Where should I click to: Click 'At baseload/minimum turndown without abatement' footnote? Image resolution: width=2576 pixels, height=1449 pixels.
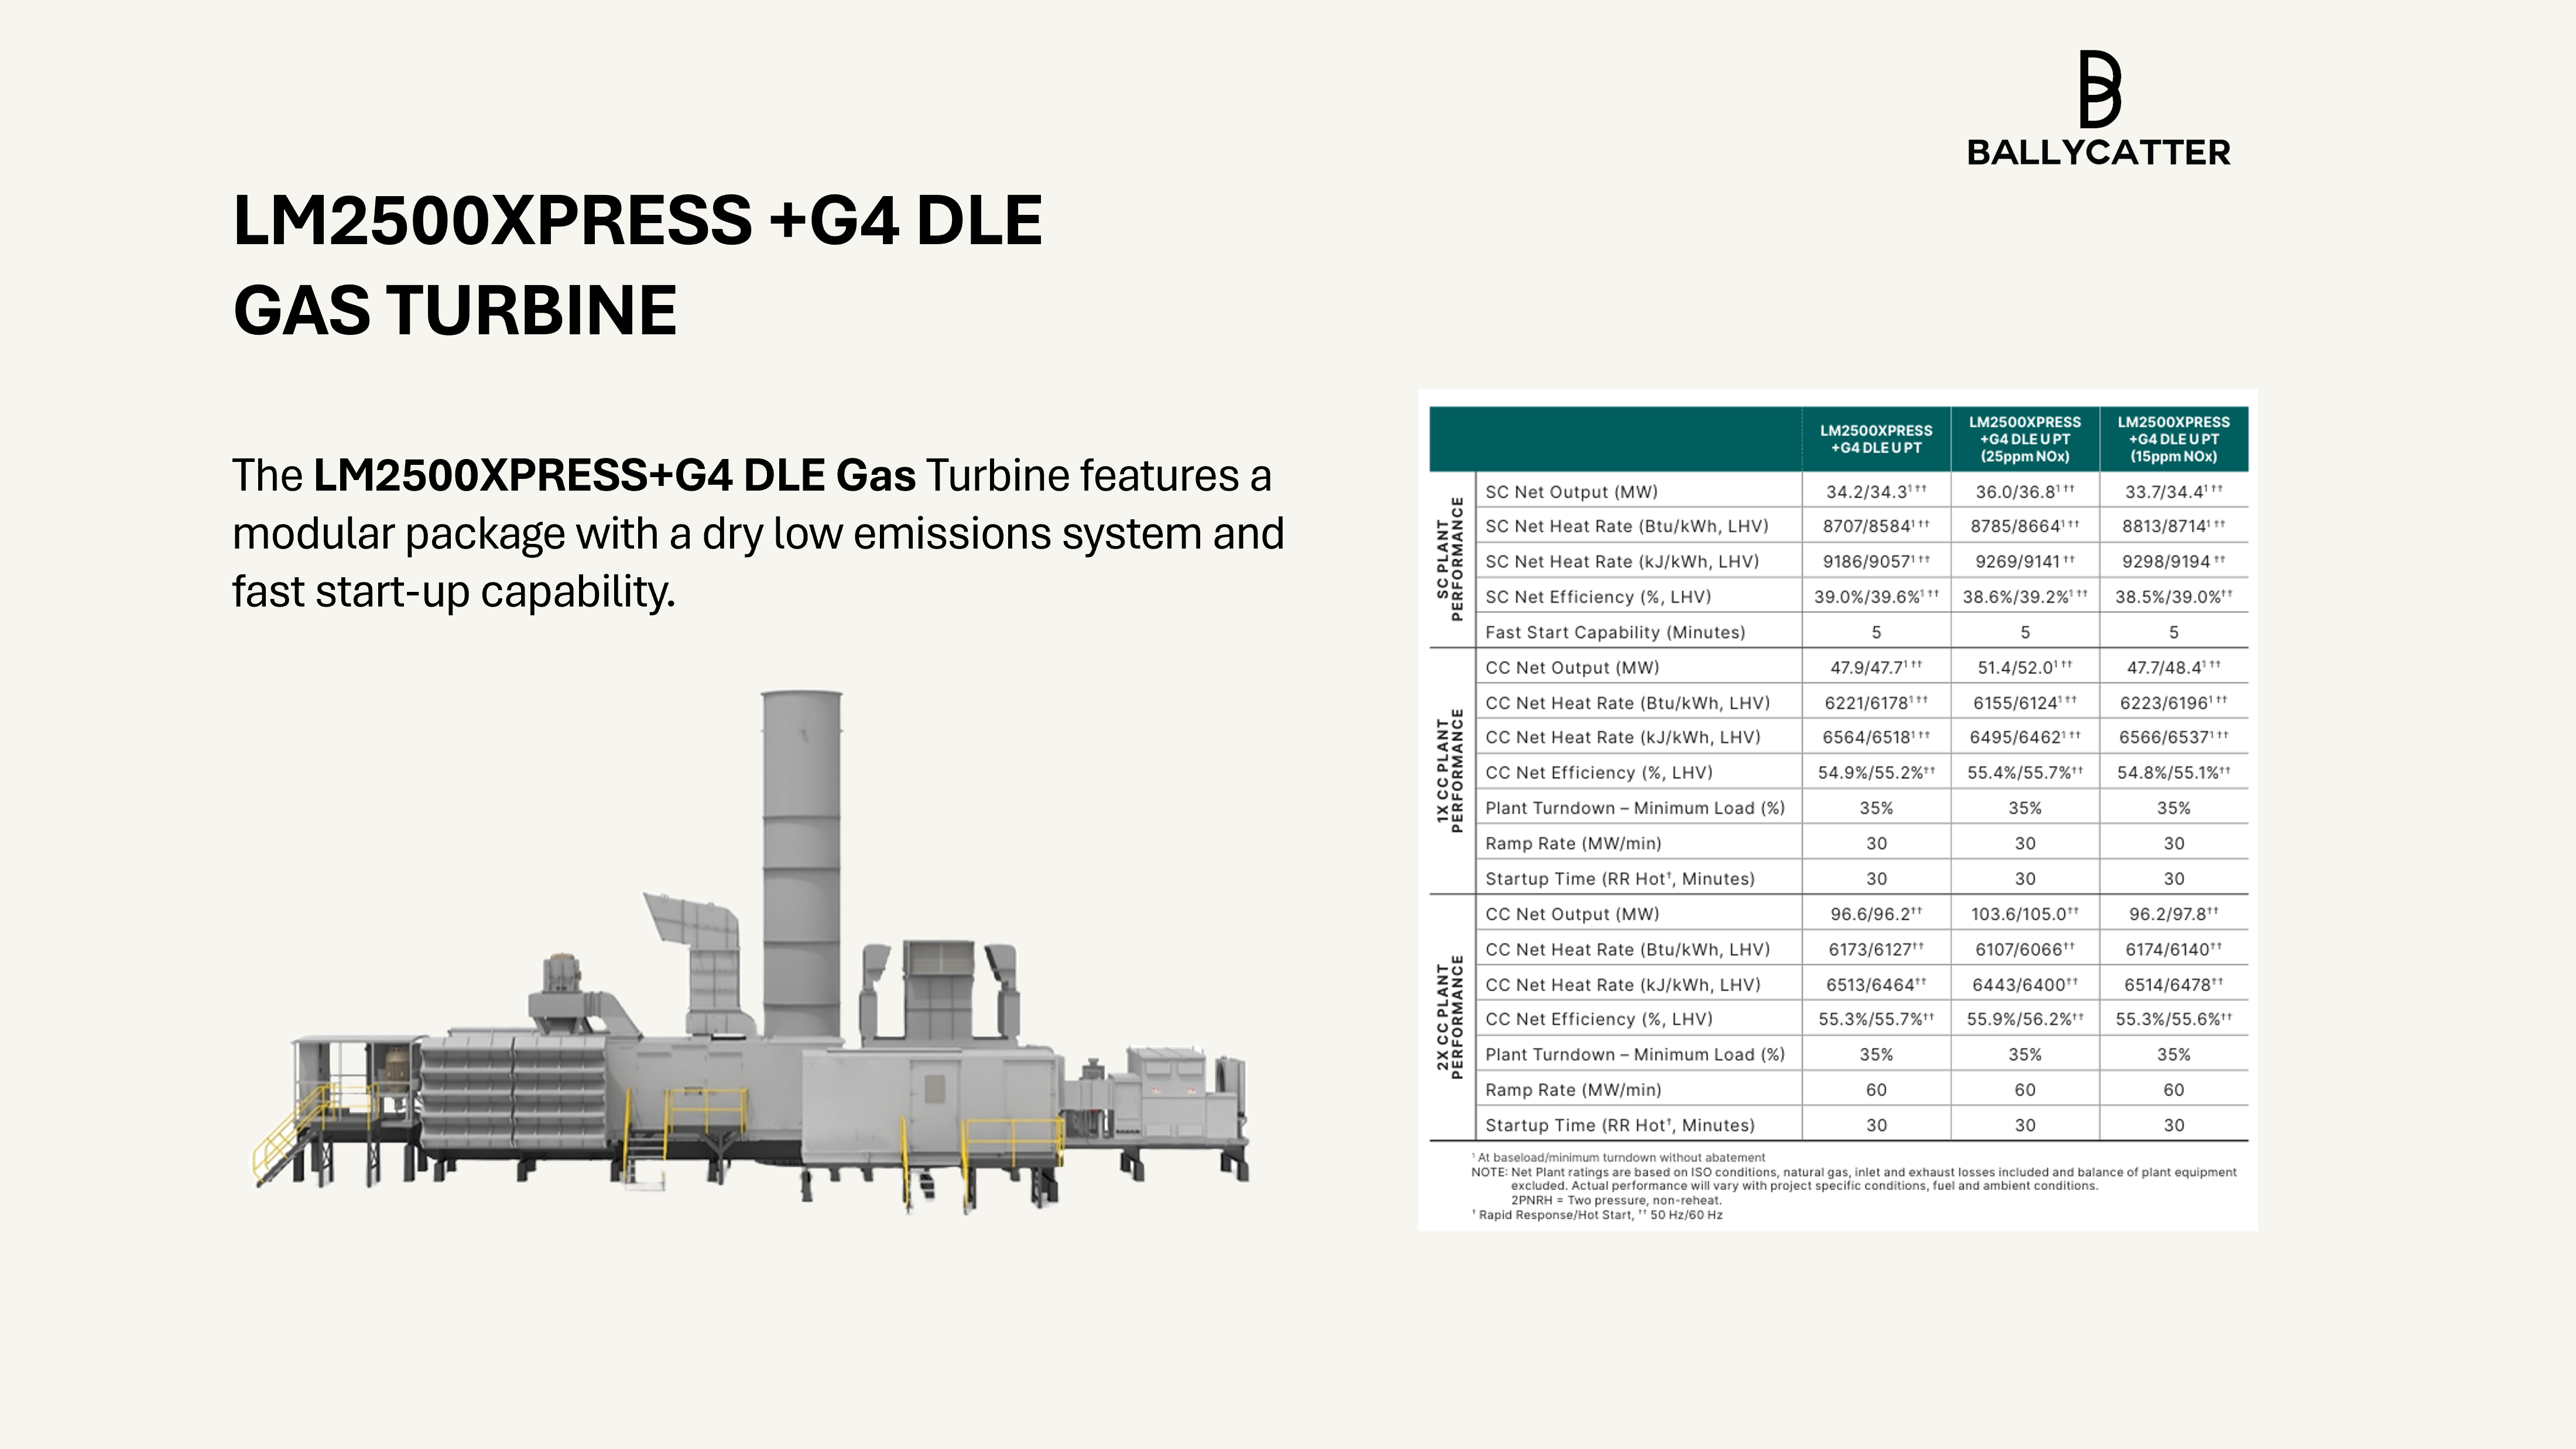1618,1158
